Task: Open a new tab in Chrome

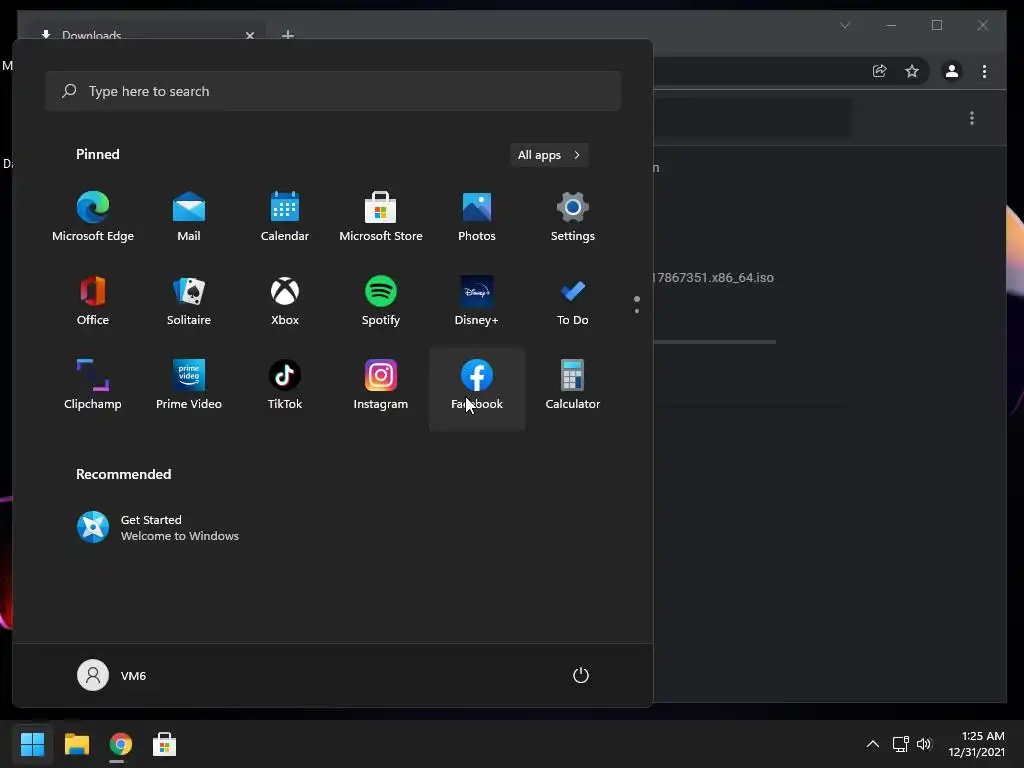Action: (x=287, y=35)
